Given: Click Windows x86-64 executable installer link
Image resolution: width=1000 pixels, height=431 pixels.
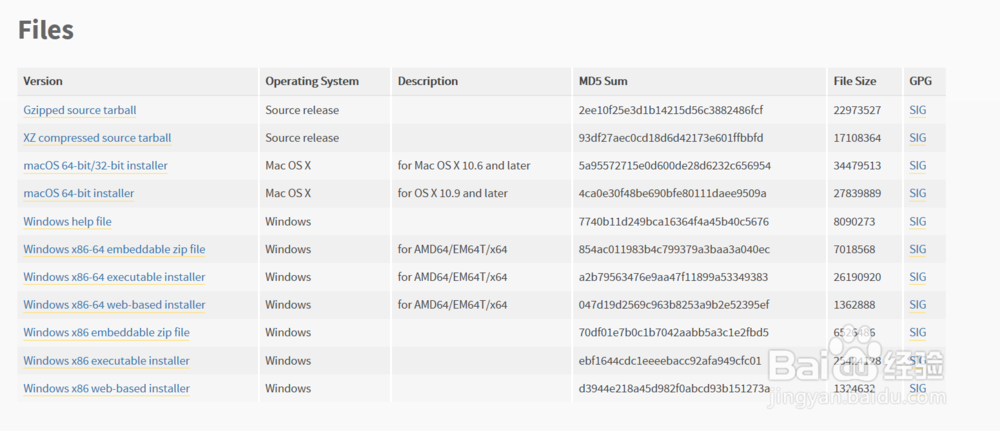Looking at the screenshot, I should click(x=114, y=277).
